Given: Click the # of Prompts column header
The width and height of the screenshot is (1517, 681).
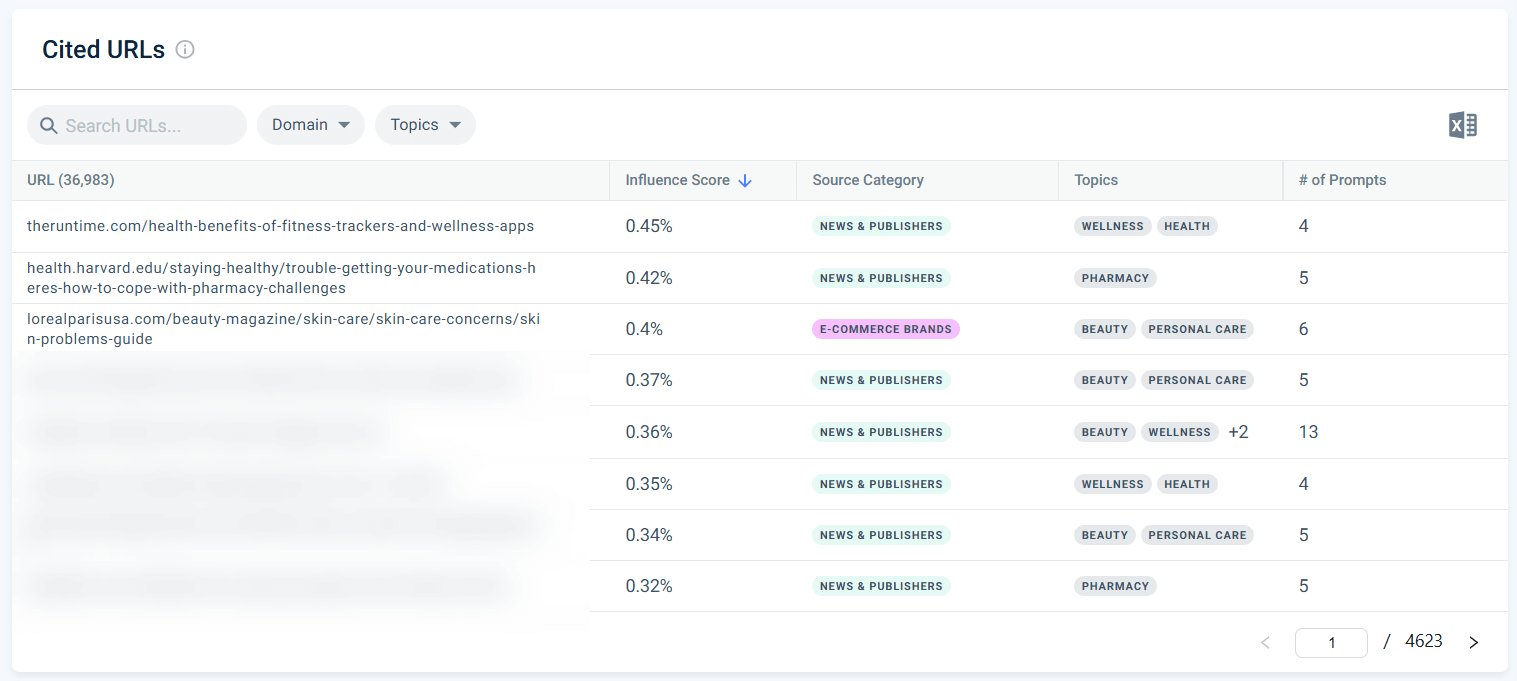Looking at the screenshot, I should (1342, 180).
